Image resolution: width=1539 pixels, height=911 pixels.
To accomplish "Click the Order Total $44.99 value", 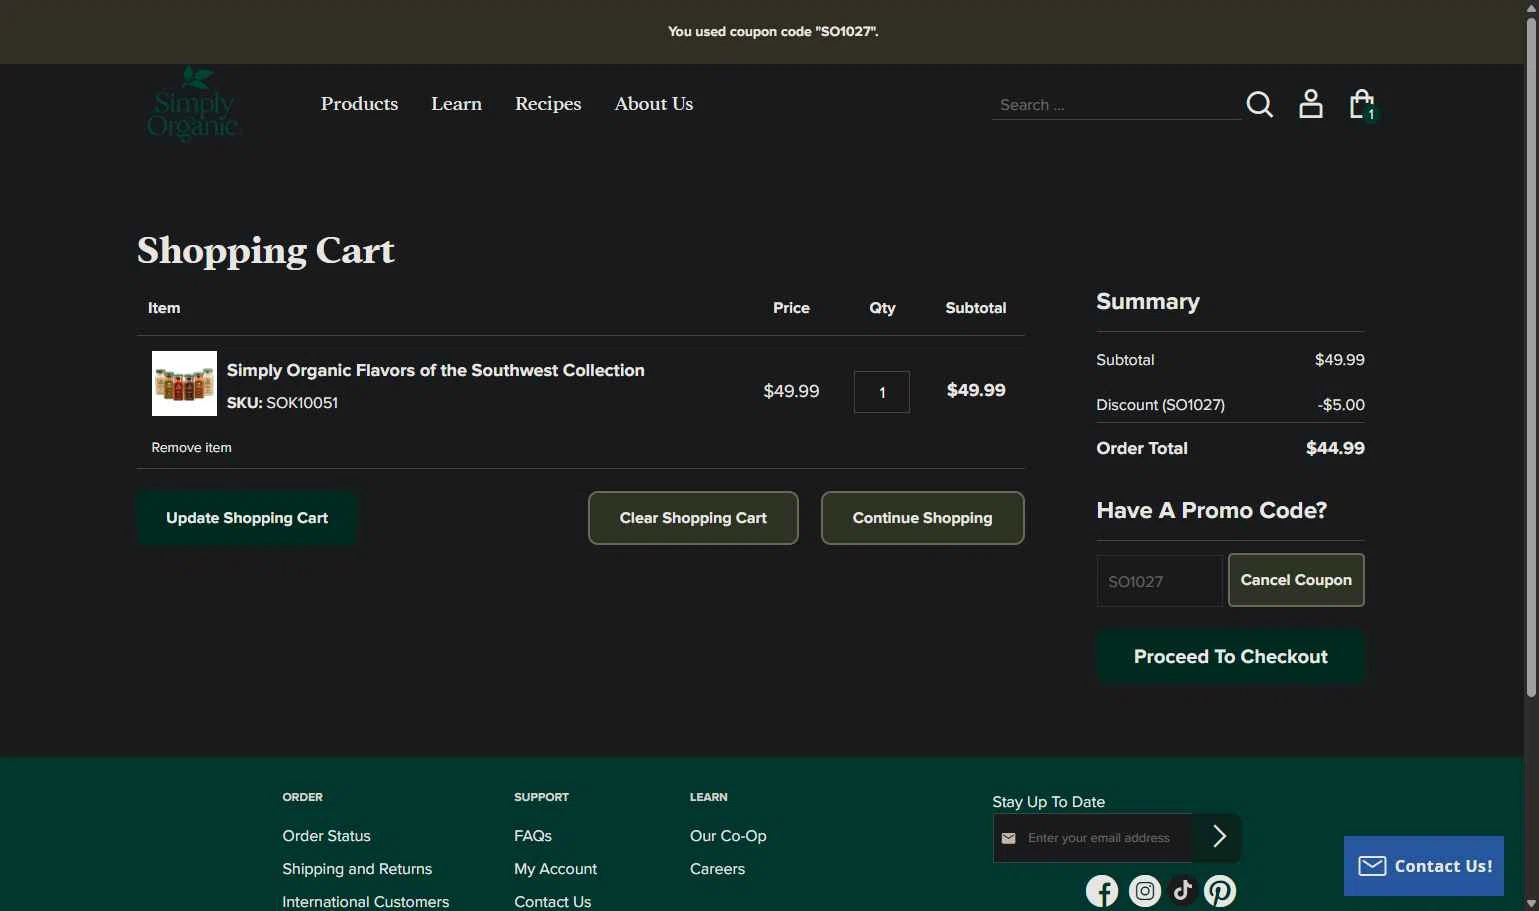I will pyautogui.click(x=1335, y=448).
